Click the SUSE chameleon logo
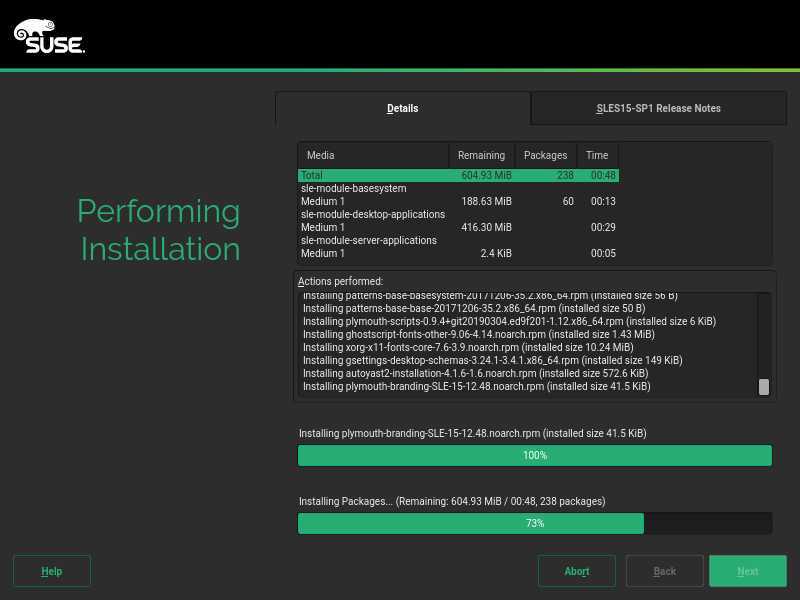The width and height of the screenshot is (800, 600). (x=49, y=36)
